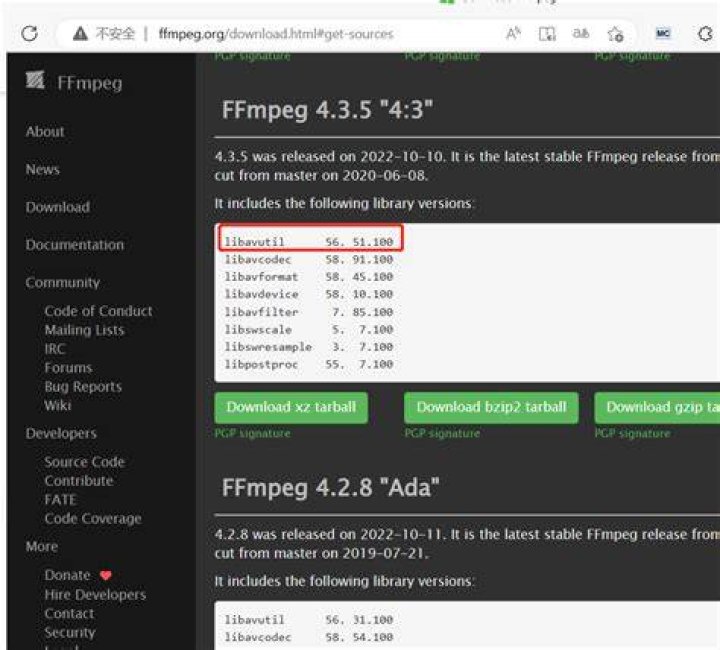Click the libavfilter 7. 85.100 row

[x=309, y=312]
